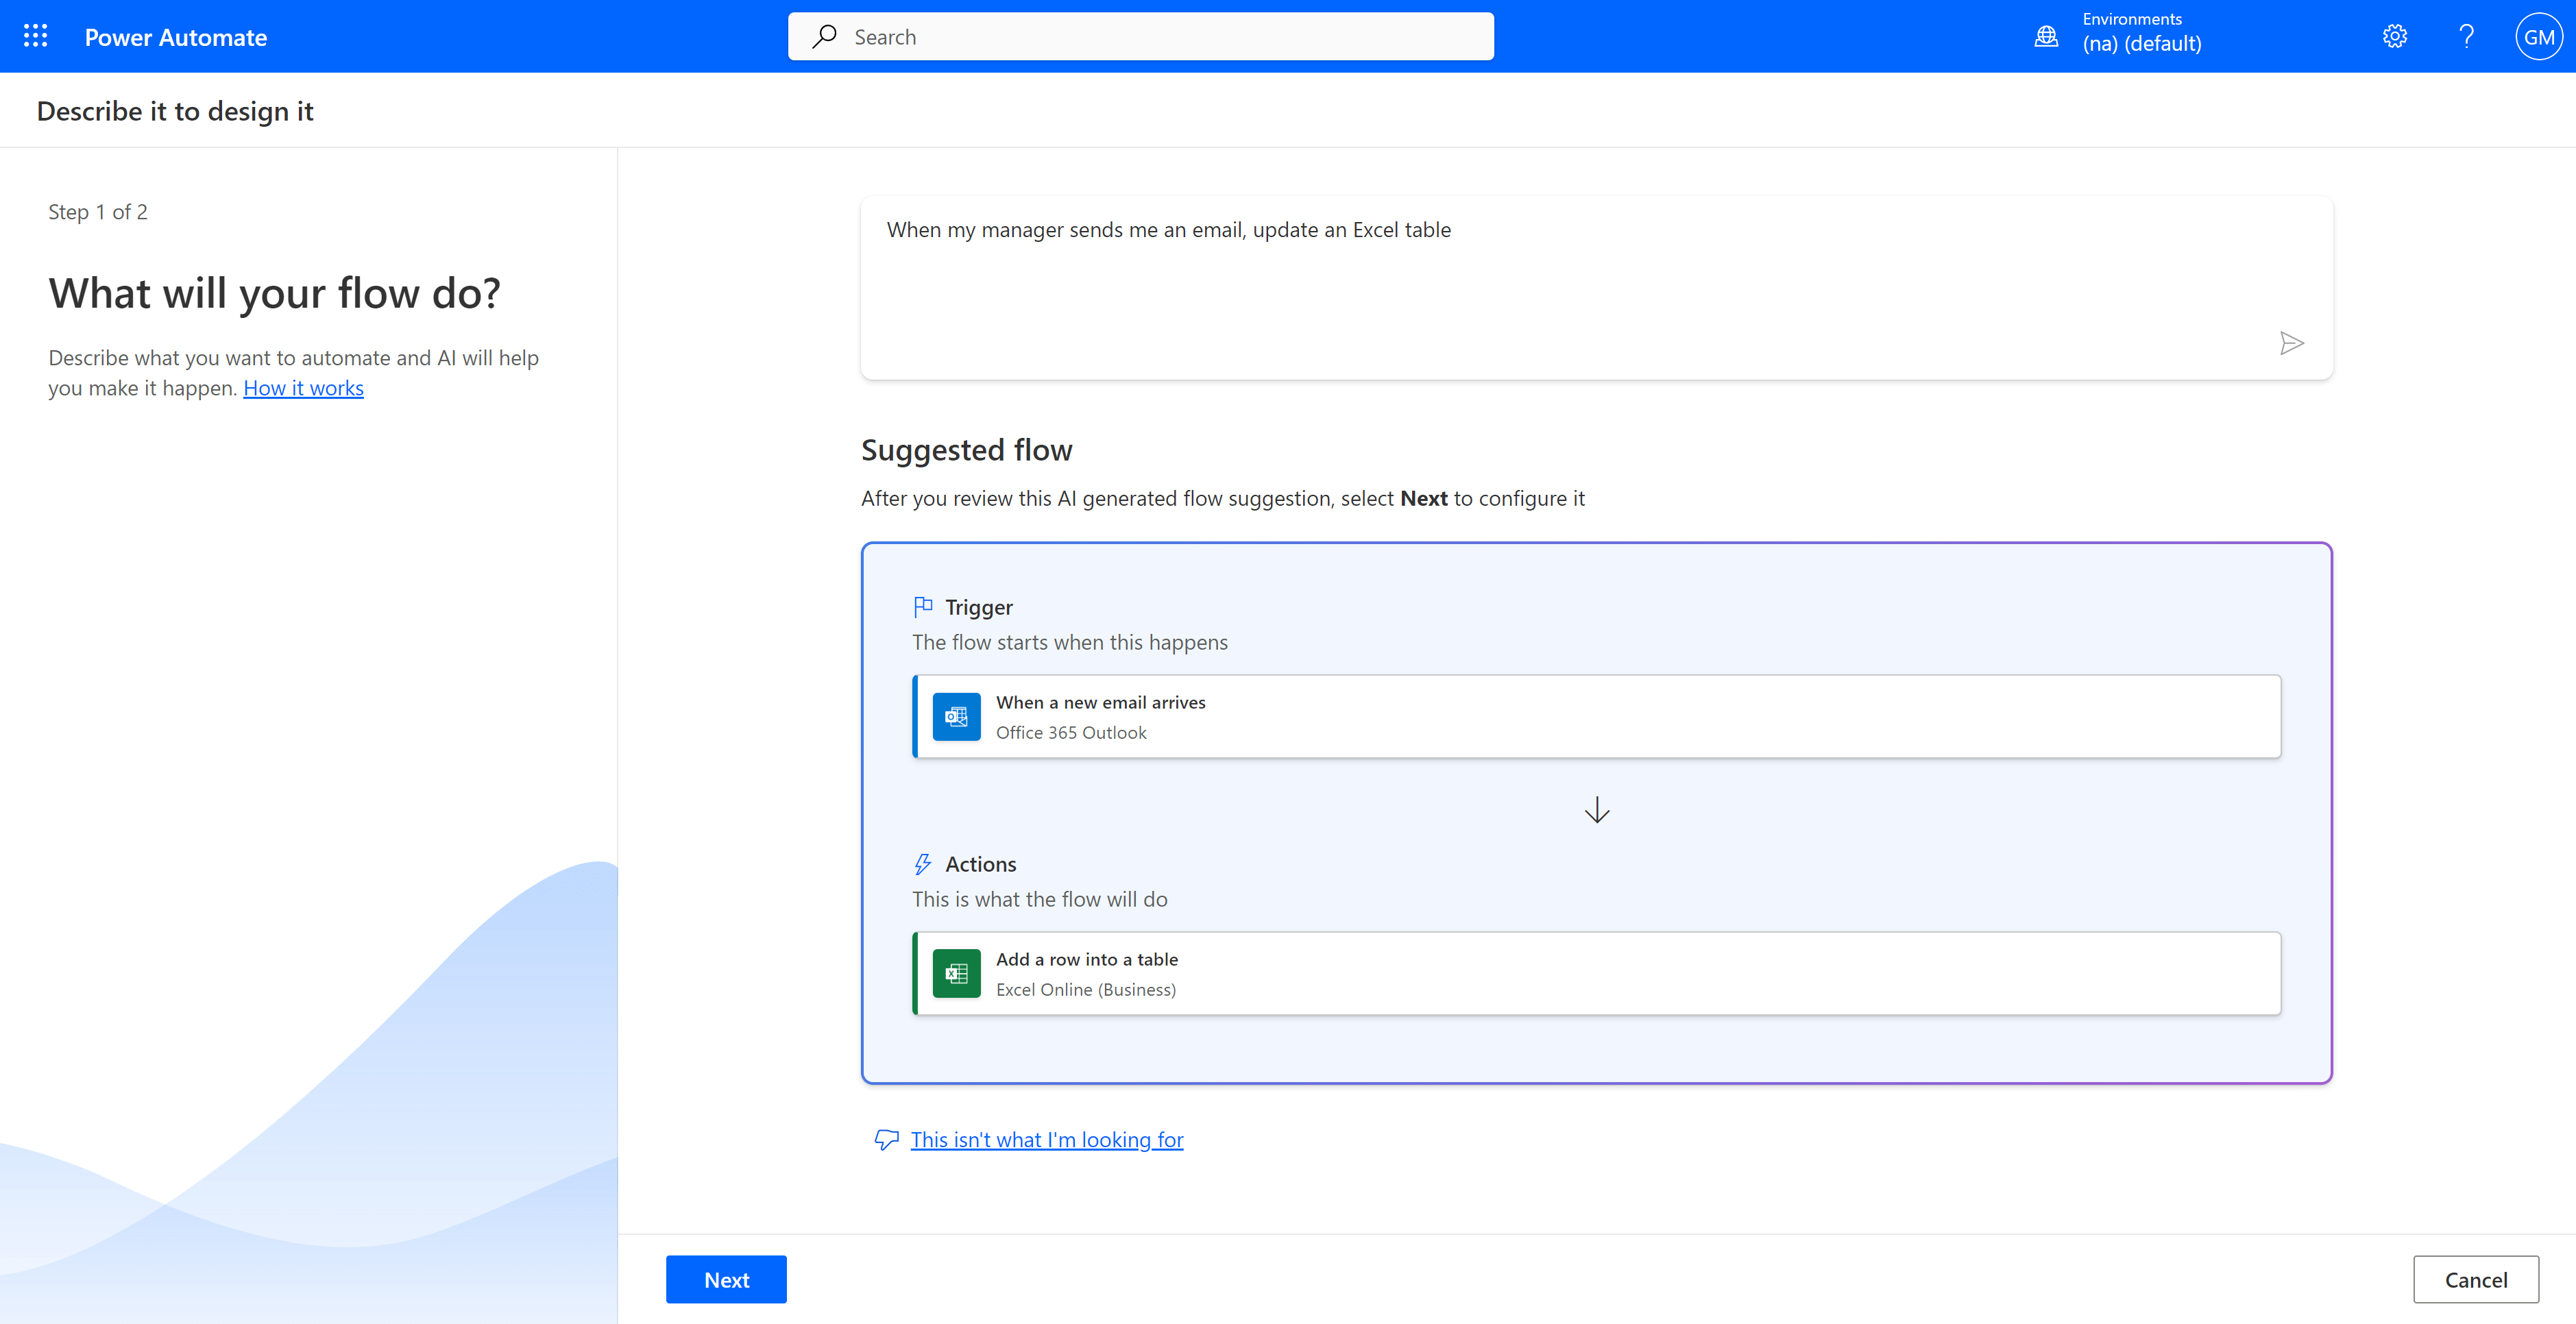Image resolution: width=2576 pixels, height=1324 pixels.
Task: Select the 'Add a row into a table' card
Action: 1596,974
